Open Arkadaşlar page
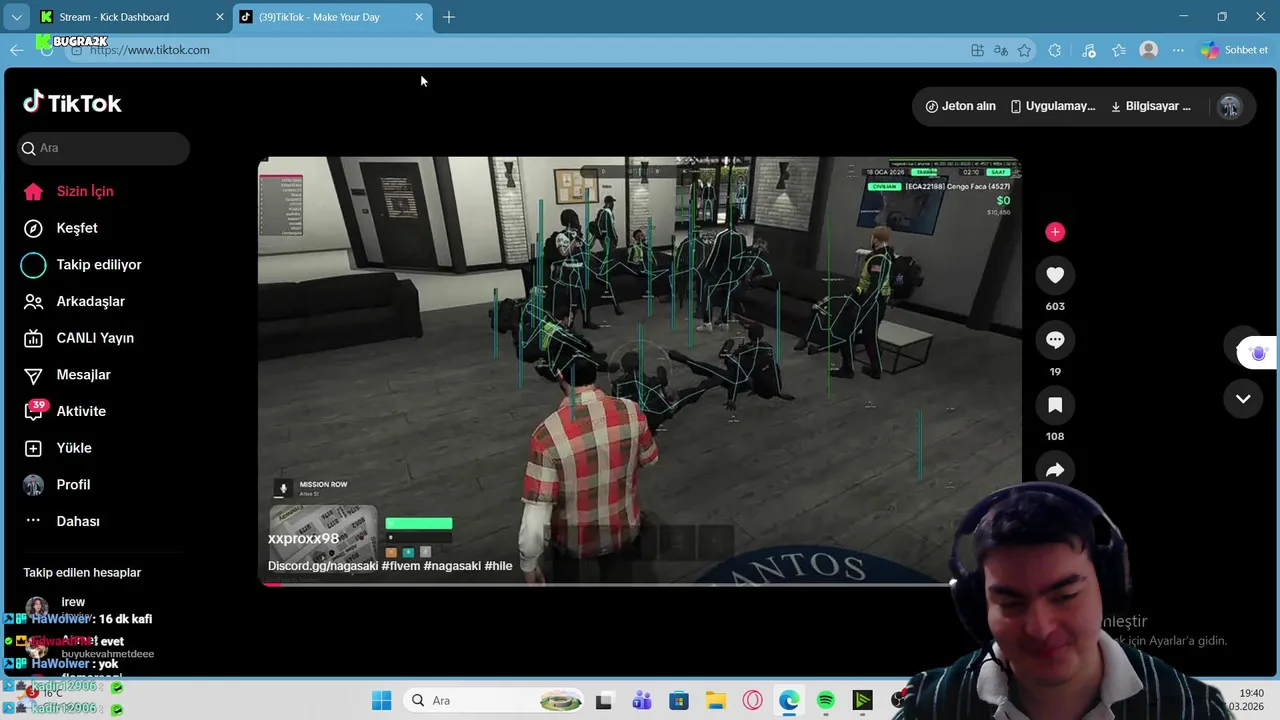Image resolution: width=1280 pixels, height=720 pixels. click(x=90, y=301)
